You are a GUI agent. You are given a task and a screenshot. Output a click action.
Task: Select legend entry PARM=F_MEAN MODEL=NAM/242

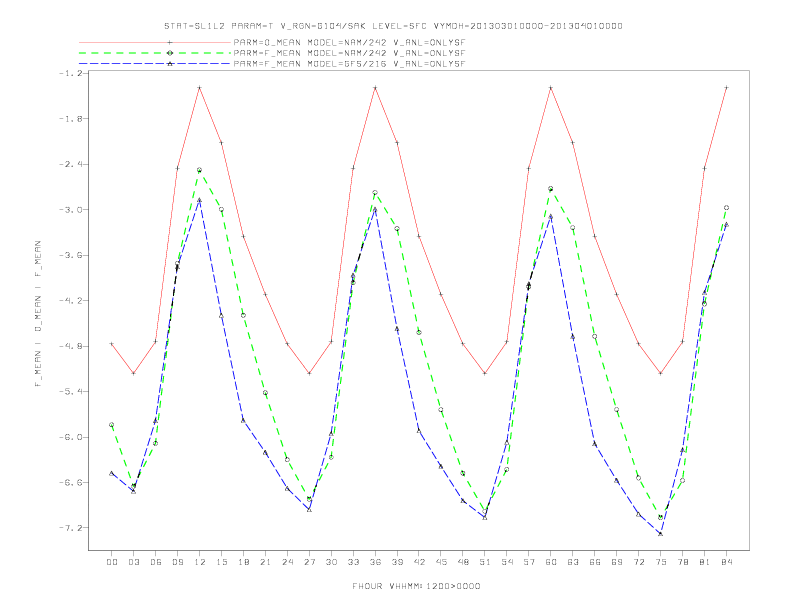pos(349,53)
